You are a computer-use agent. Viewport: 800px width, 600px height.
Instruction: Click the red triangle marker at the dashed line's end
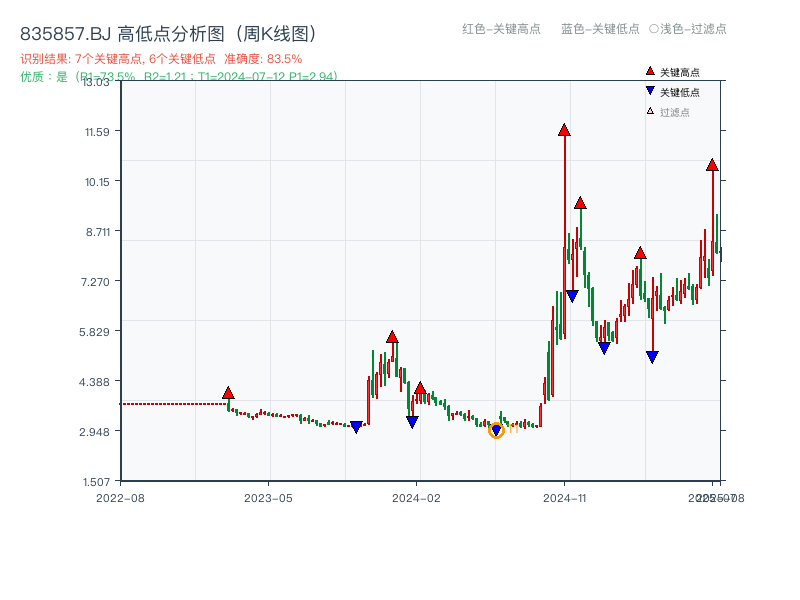pyautogui.click(x=228, y=393)
